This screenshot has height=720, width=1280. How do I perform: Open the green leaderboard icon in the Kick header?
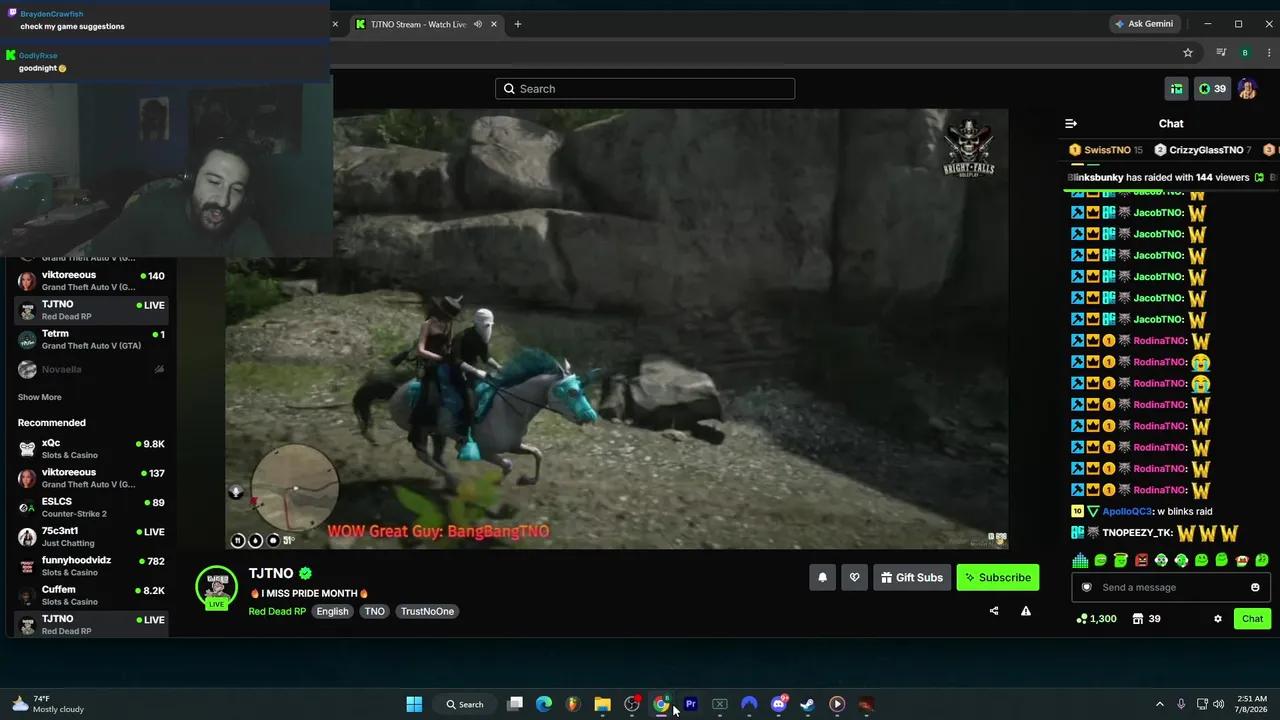pyautogui.click(x=1176, y=89)
